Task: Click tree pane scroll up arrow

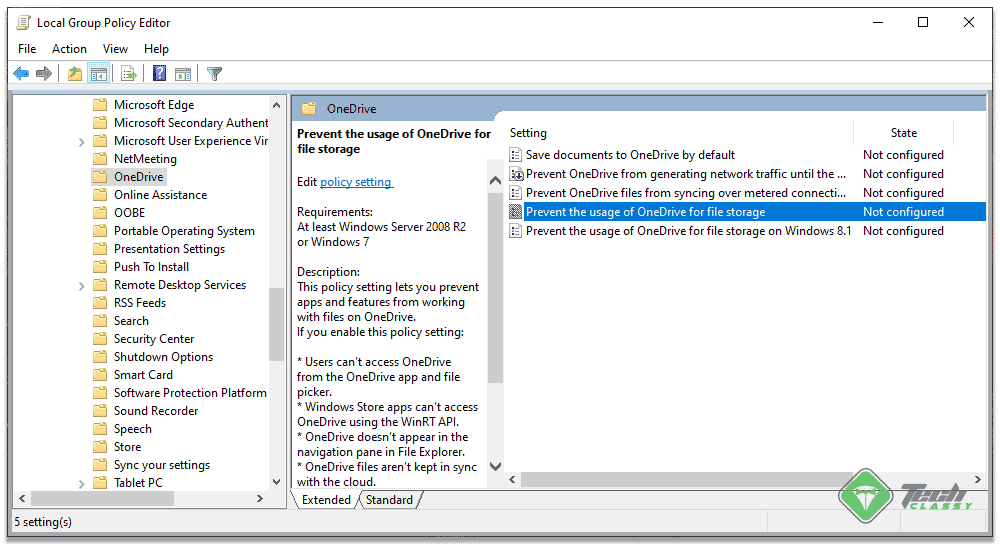Action: pos(276,105)
